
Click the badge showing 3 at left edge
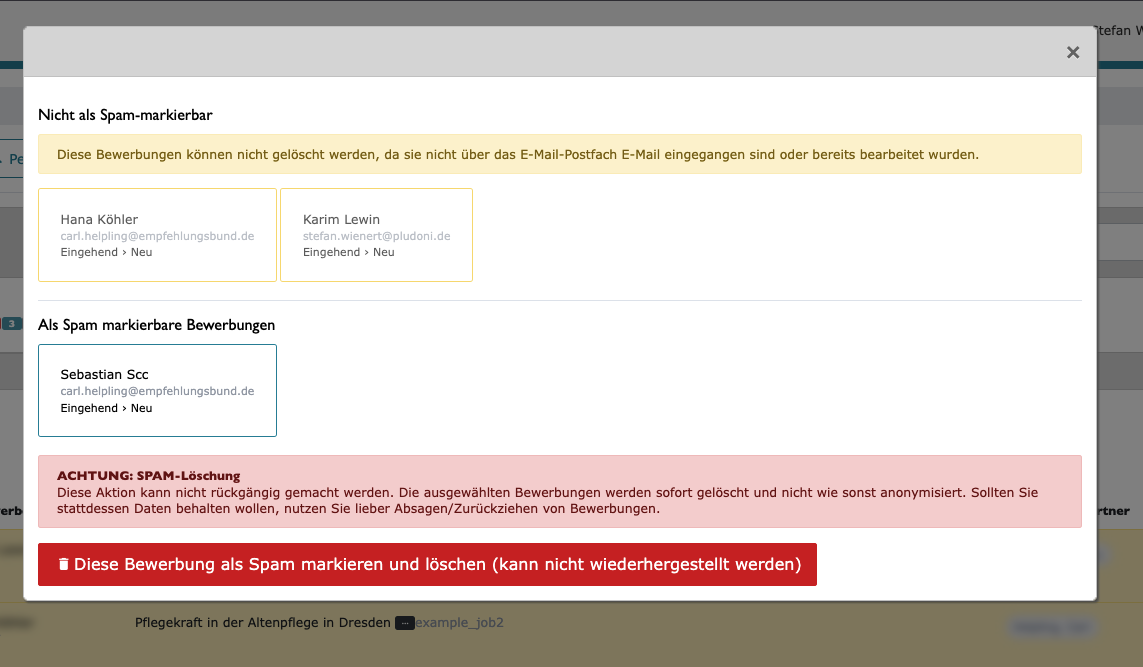click(x=11, y=324)
